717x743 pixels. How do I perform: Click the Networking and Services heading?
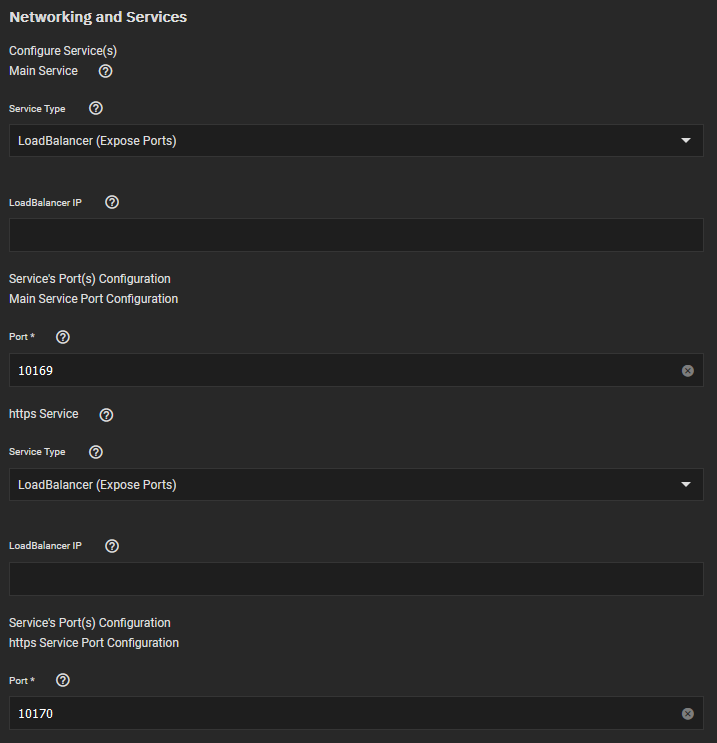98,17
